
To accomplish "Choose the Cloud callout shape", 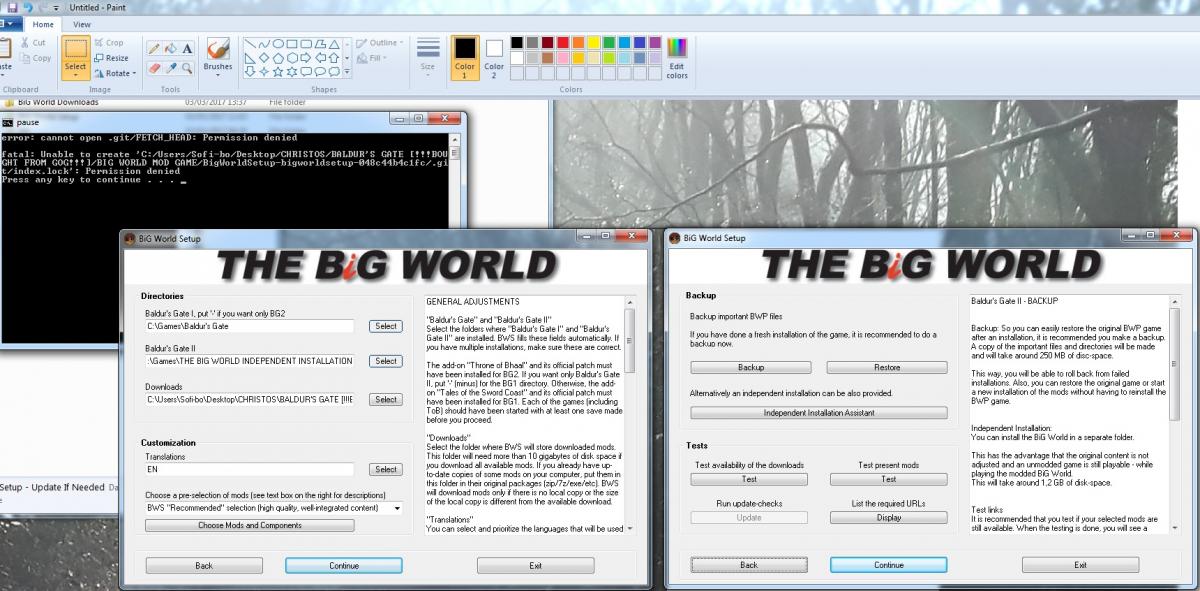I will pos(334,72).
